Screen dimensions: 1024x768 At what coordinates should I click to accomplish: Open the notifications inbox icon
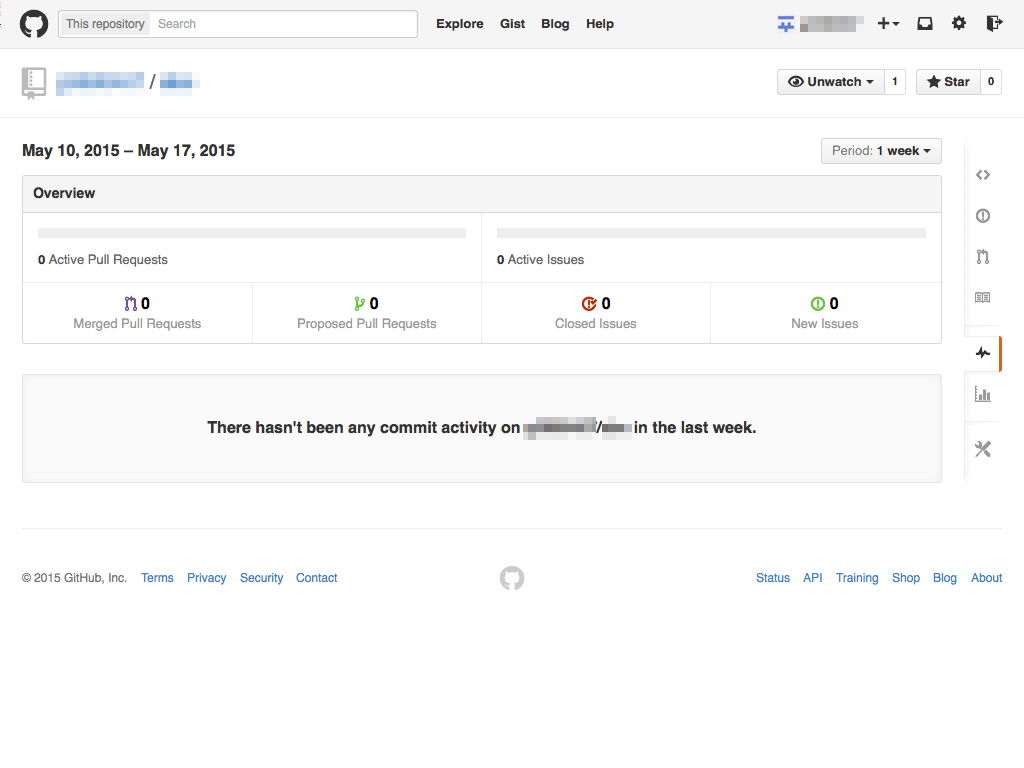click(x=925, y=24)
